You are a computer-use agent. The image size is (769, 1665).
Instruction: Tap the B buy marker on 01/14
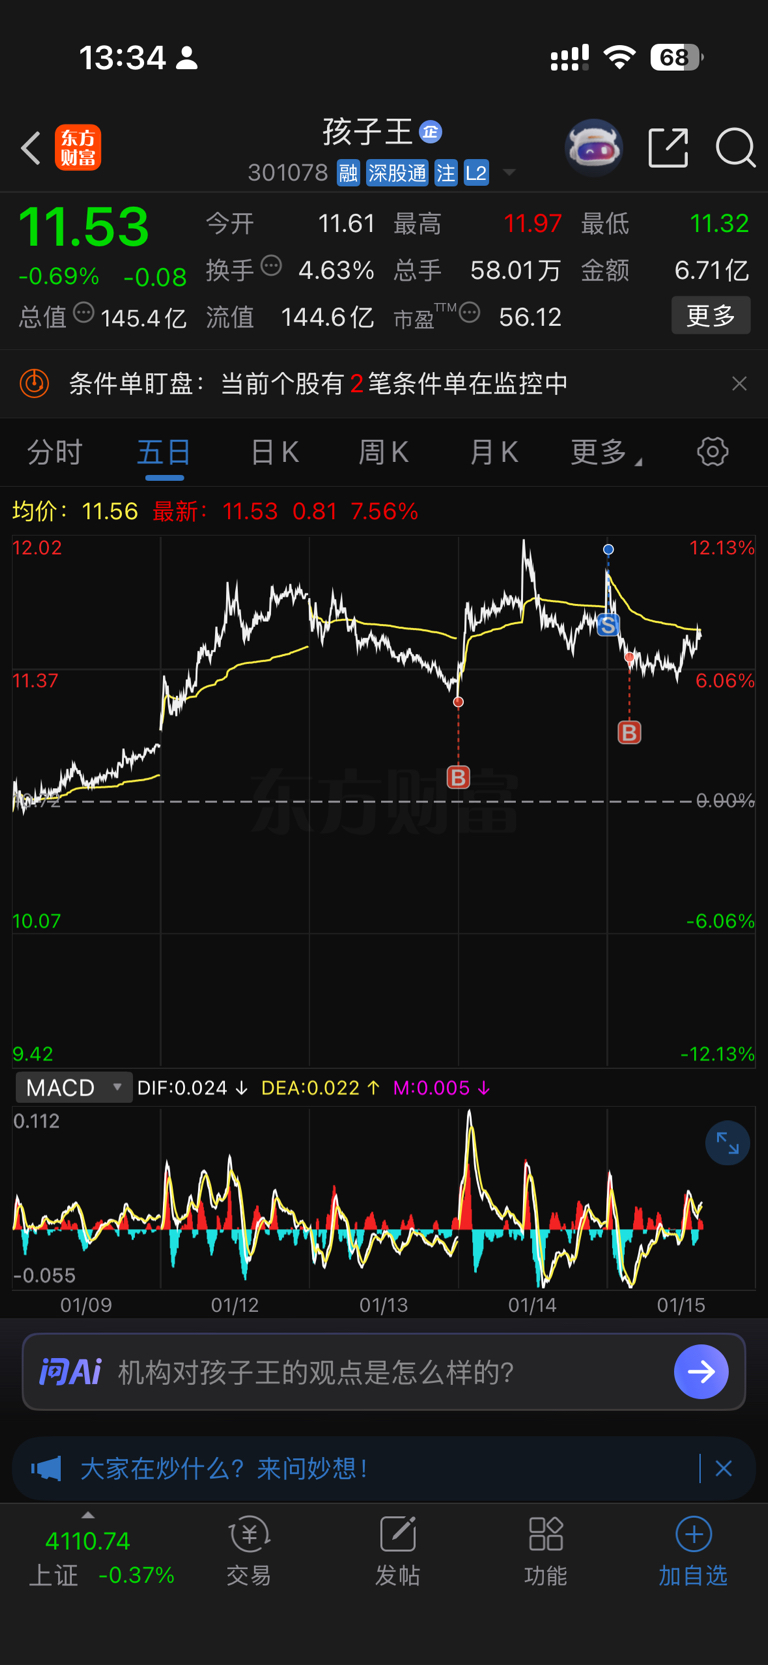point(629,733)
